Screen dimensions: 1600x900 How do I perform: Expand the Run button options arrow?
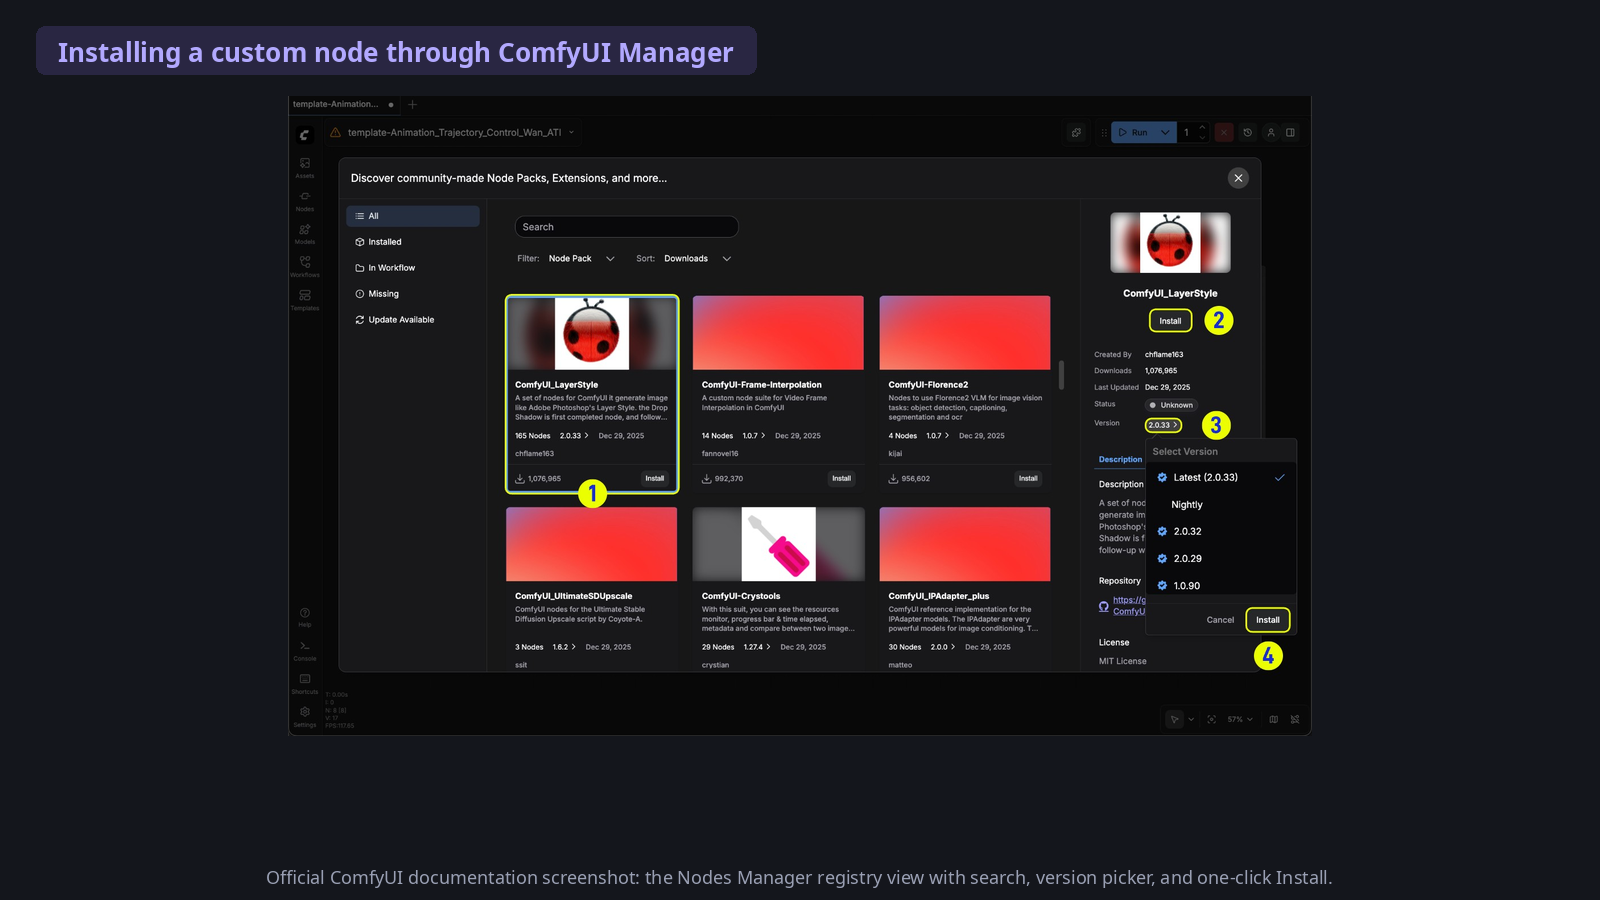[1165, 132]
